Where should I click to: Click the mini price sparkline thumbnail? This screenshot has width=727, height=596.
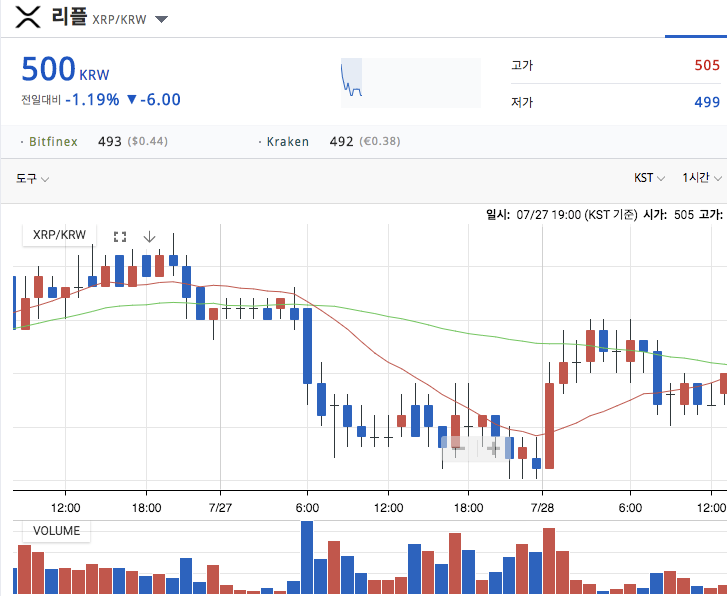click(x=411, y=83)
